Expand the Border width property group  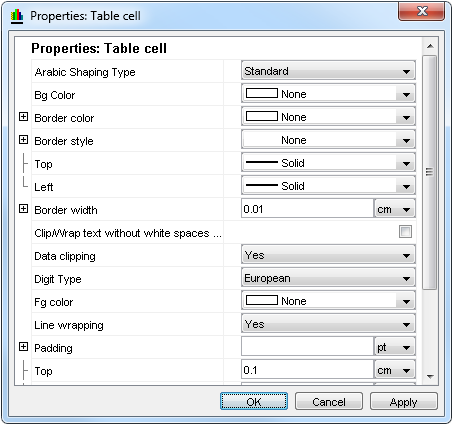pyautogui.click(x=23, y=209)
